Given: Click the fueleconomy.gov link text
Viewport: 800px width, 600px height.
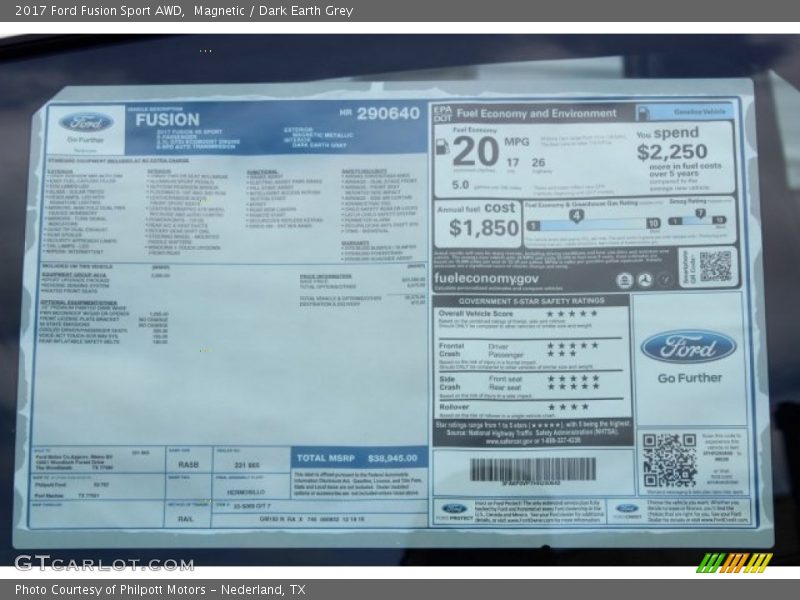Looking at the screenshot, I should [x=485, y=279].
